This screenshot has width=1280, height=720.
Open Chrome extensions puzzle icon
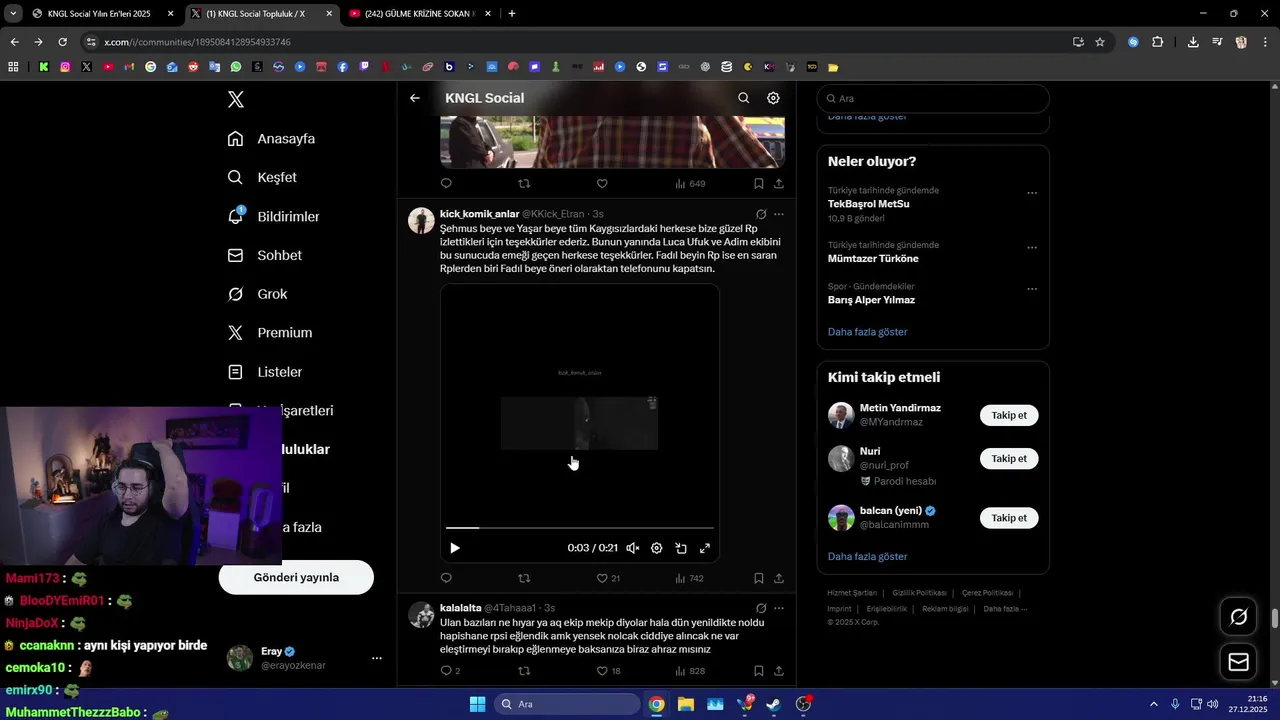1157,42
